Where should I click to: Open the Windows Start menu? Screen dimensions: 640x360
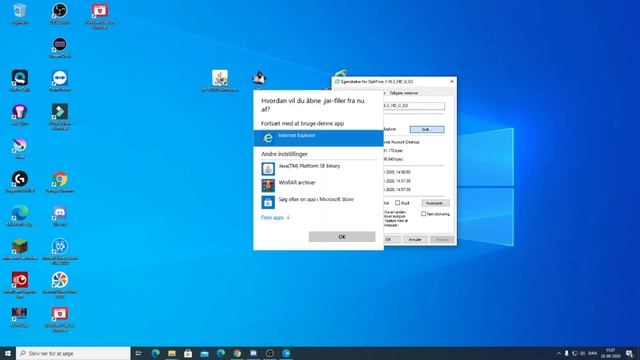[8, 353]
